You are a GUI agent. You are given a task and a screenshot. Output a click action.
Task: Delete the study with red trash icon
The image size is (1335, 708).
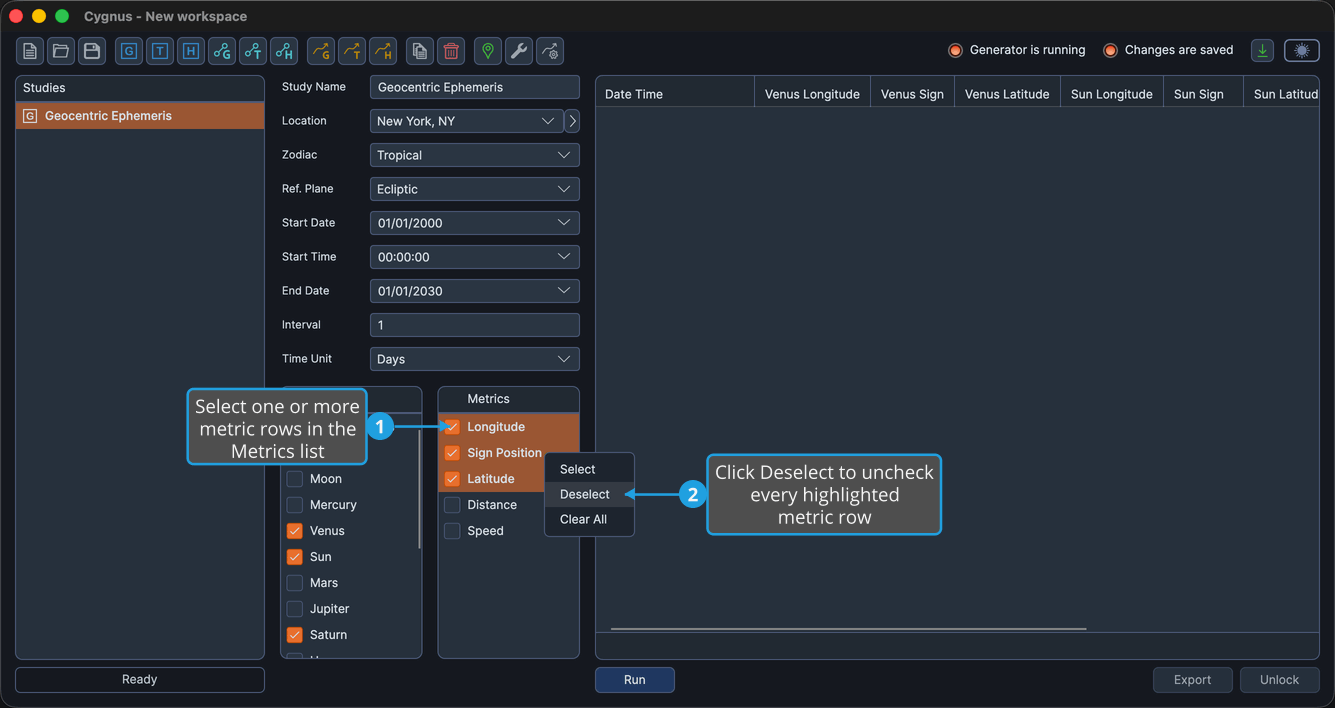click(x=451, y=51)
